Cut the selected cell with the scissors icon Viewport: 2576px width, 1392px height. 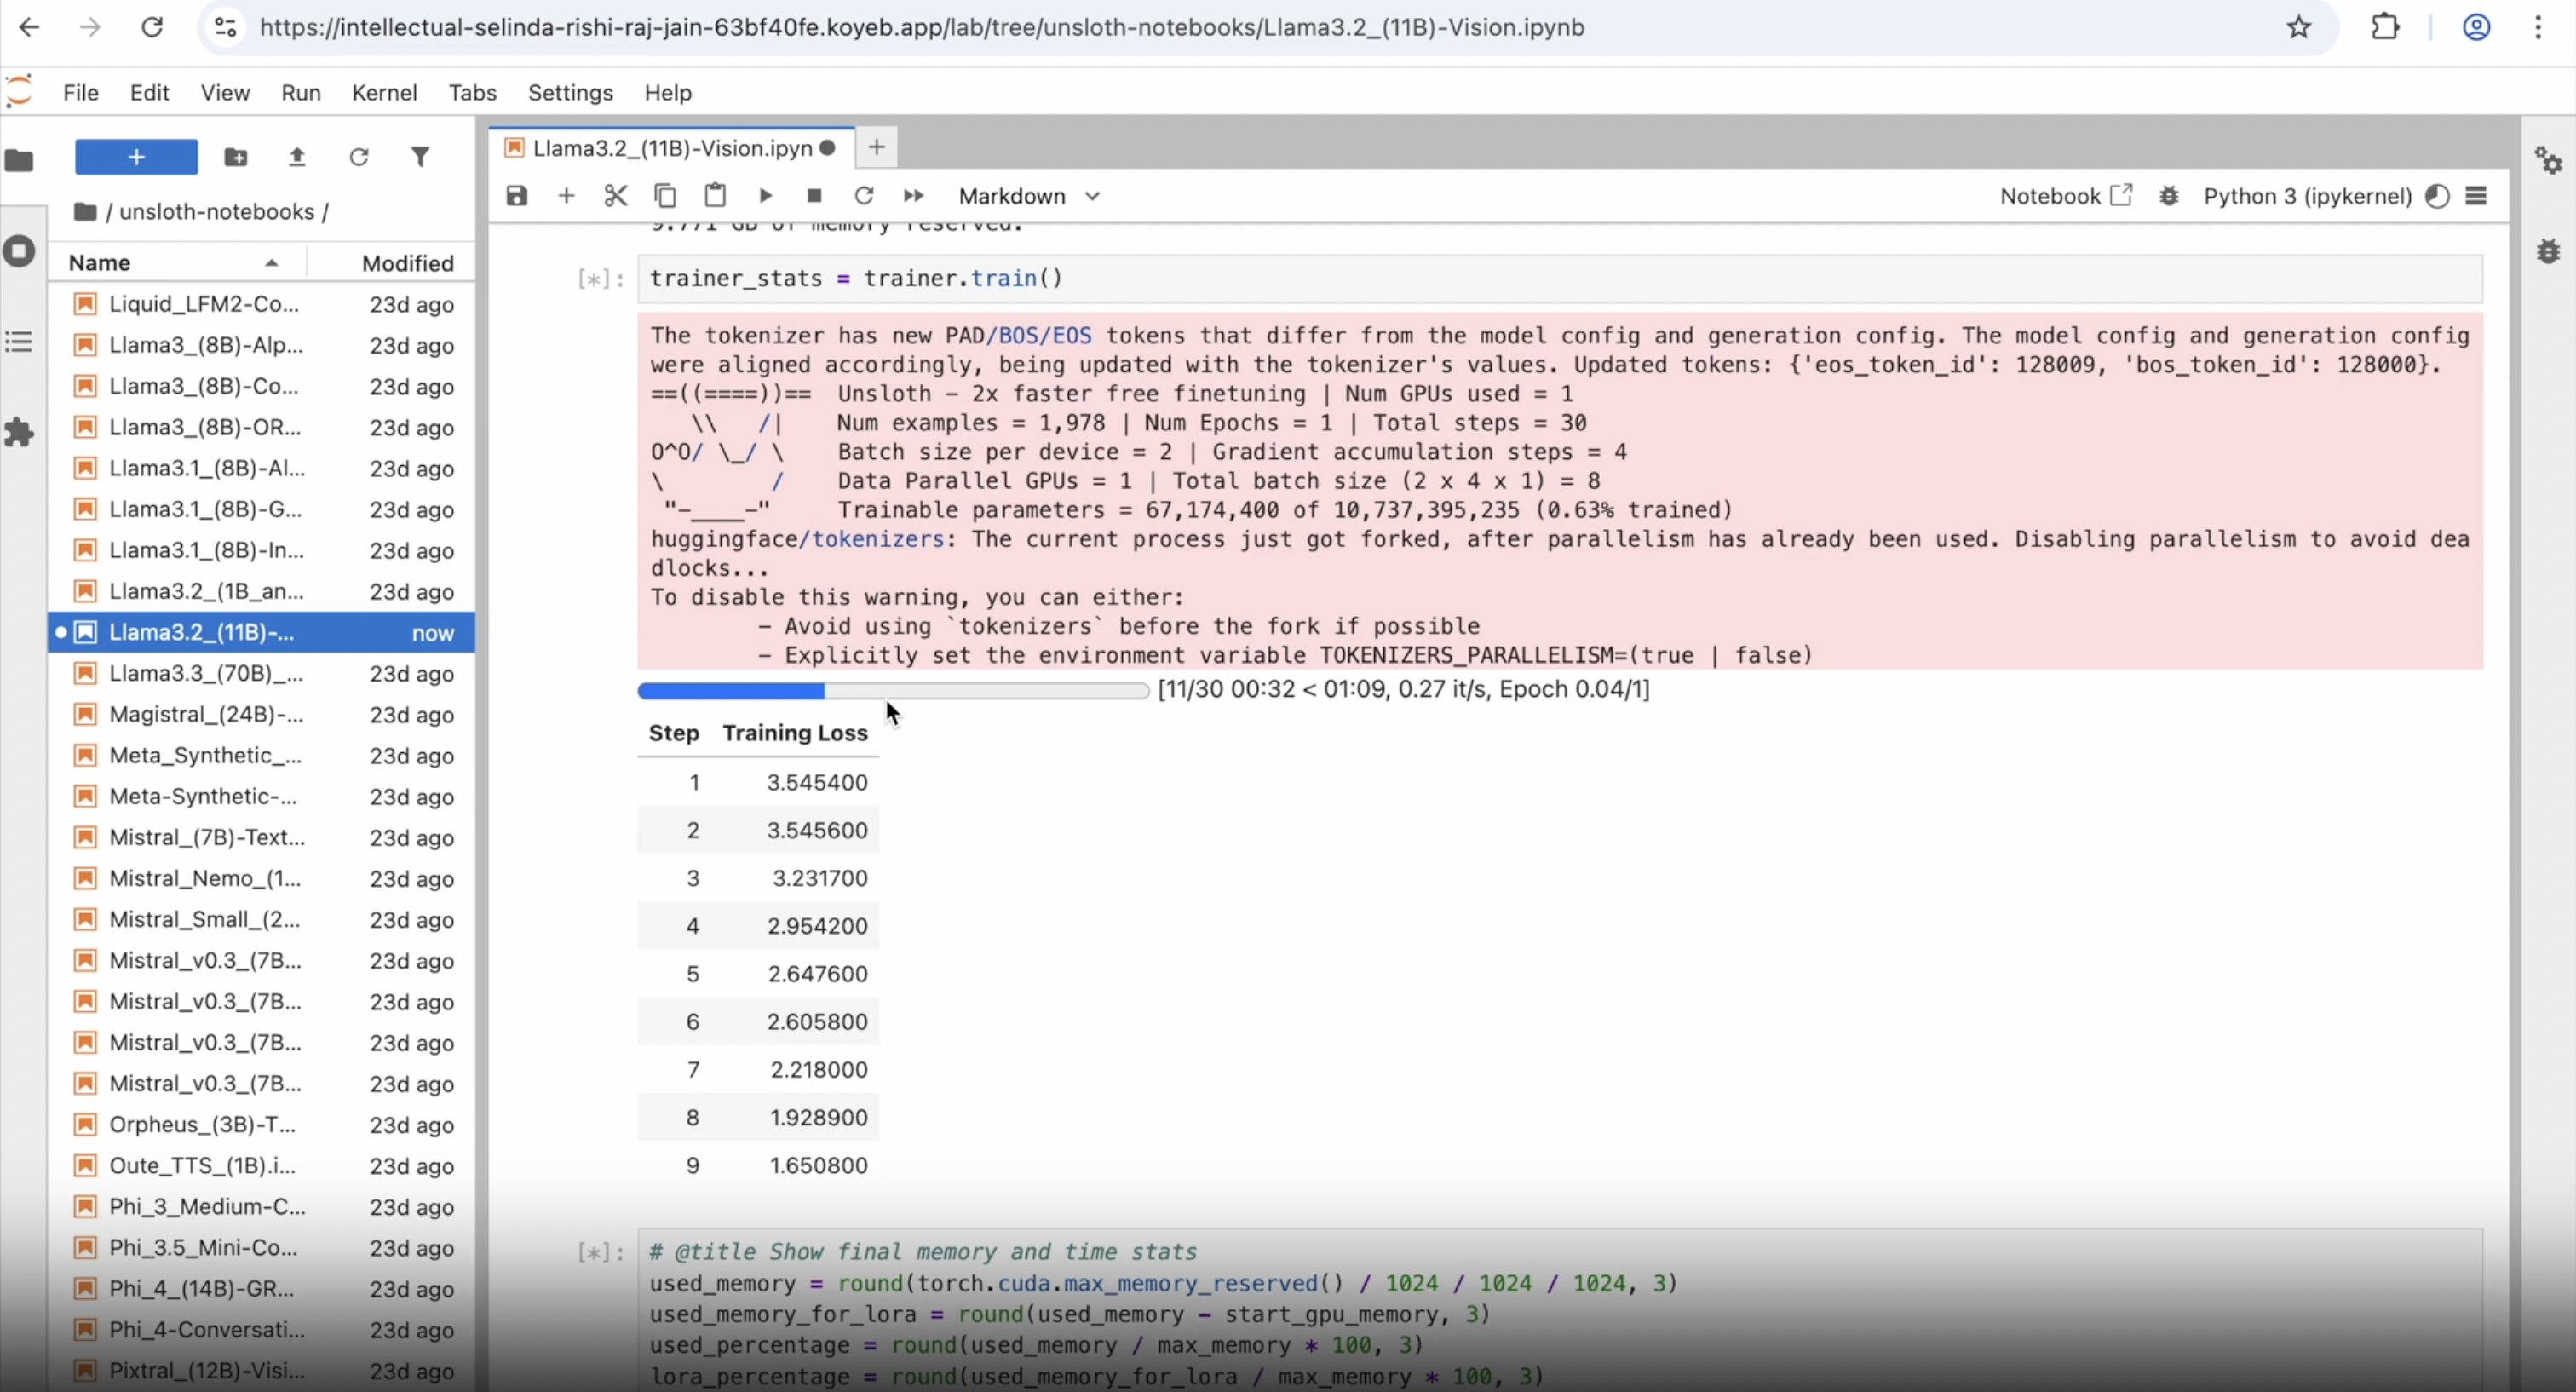(x=616, y=196)
